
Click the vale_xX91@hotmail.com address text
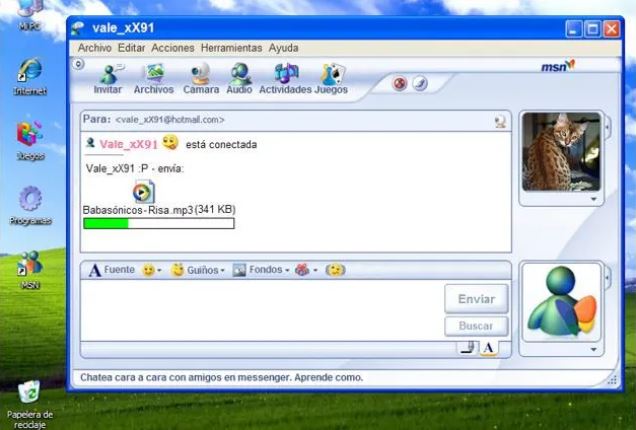click(x=170, y=120)
